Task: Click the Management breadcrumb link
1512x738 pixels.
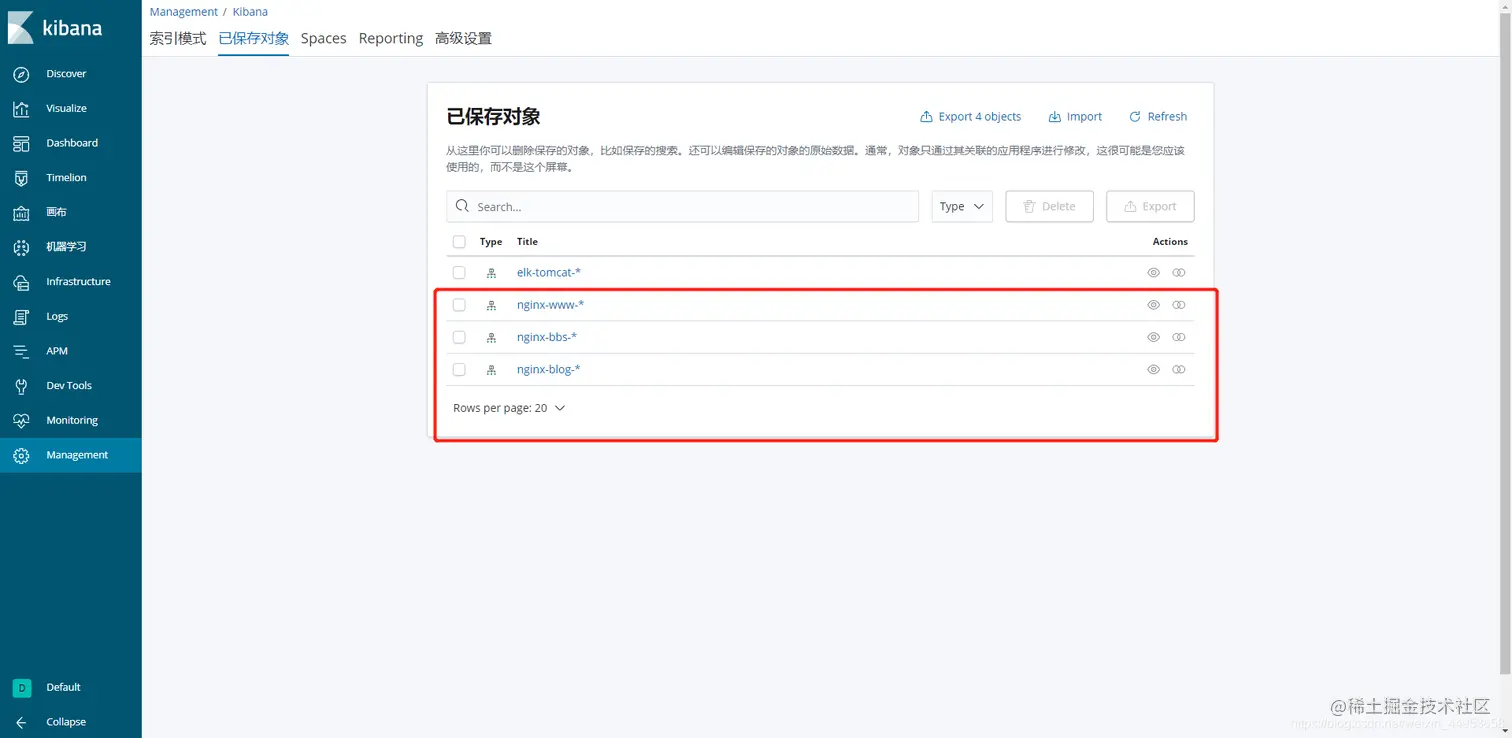Action: pos(184,12)
